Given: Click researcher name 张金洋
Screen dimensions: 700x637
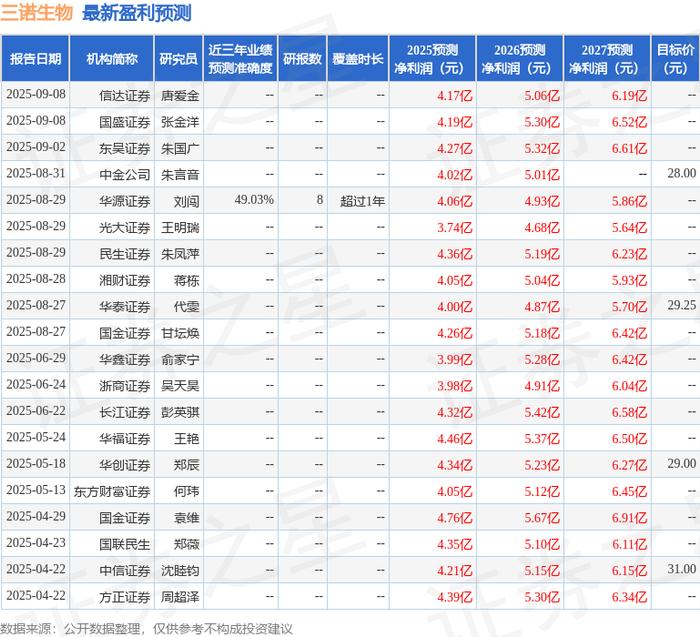Looking at the screenshot, I should click(x=180, y=122).
